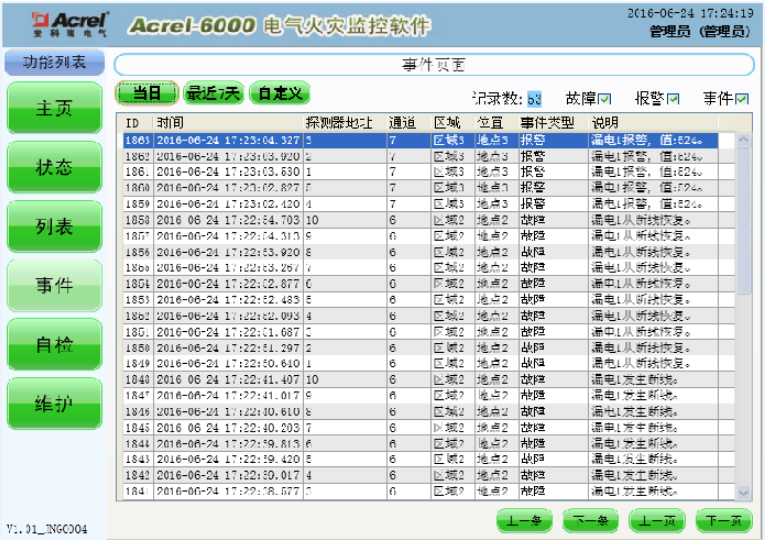Open the 自定义 custom date filter
This screenshot has height=540, width=765.
click(x=280, y=93)
